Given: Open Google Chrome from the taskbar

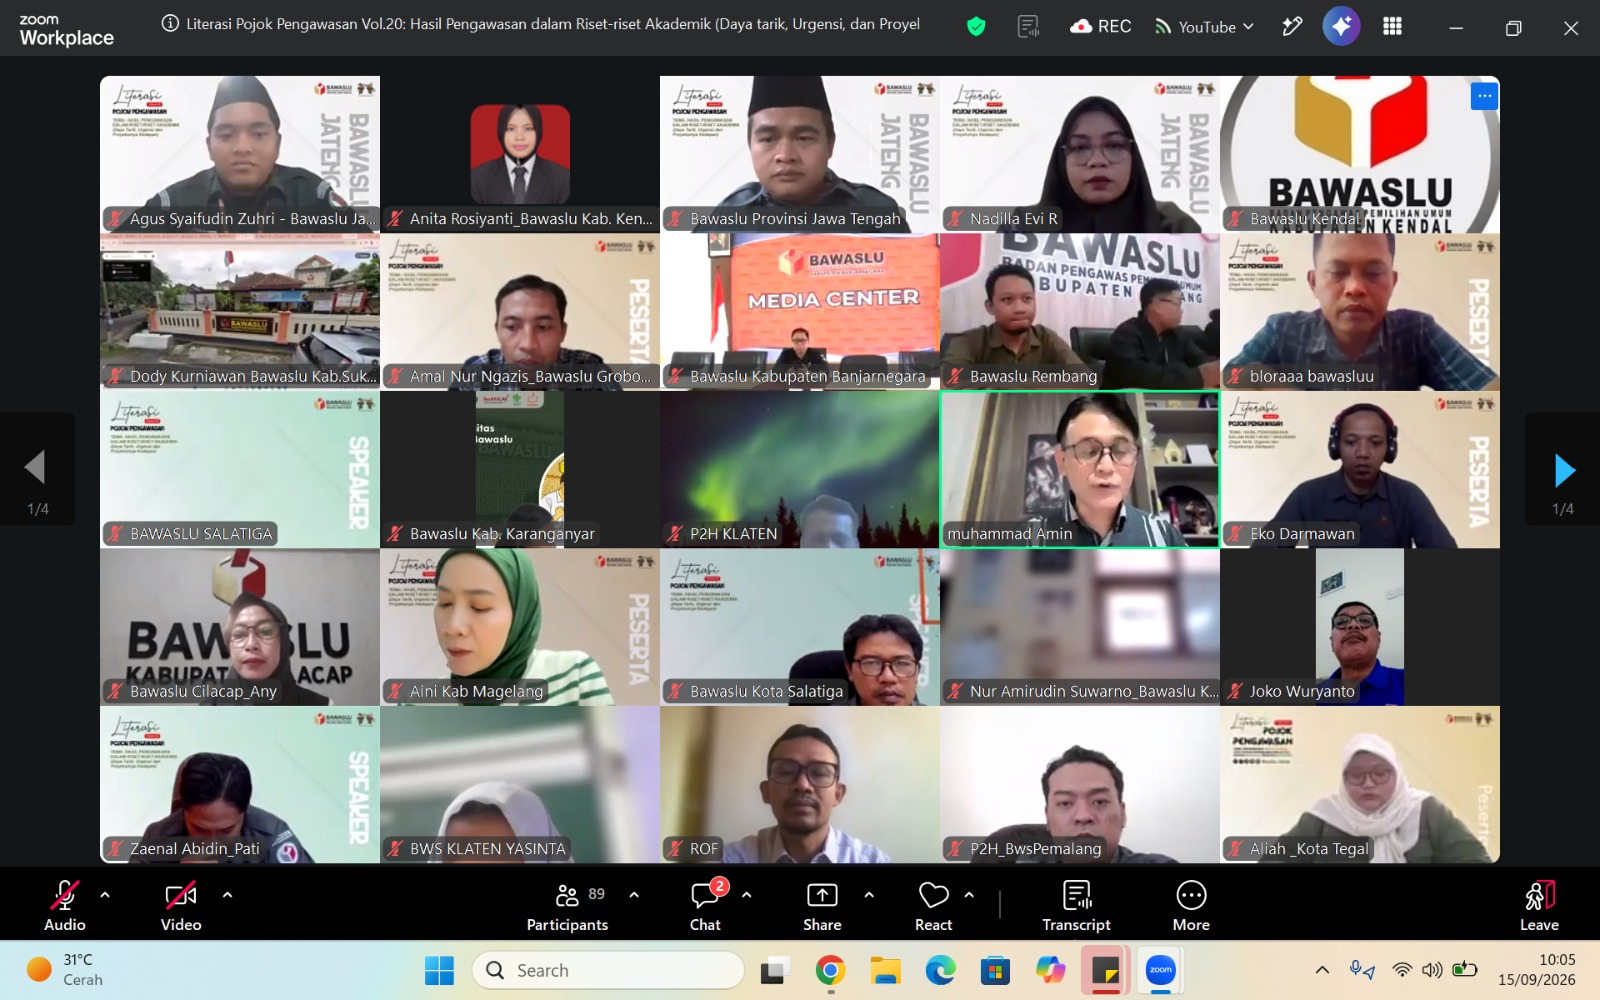Looking at the screenshot, I should pyautogui.click(x=830, y=970).
